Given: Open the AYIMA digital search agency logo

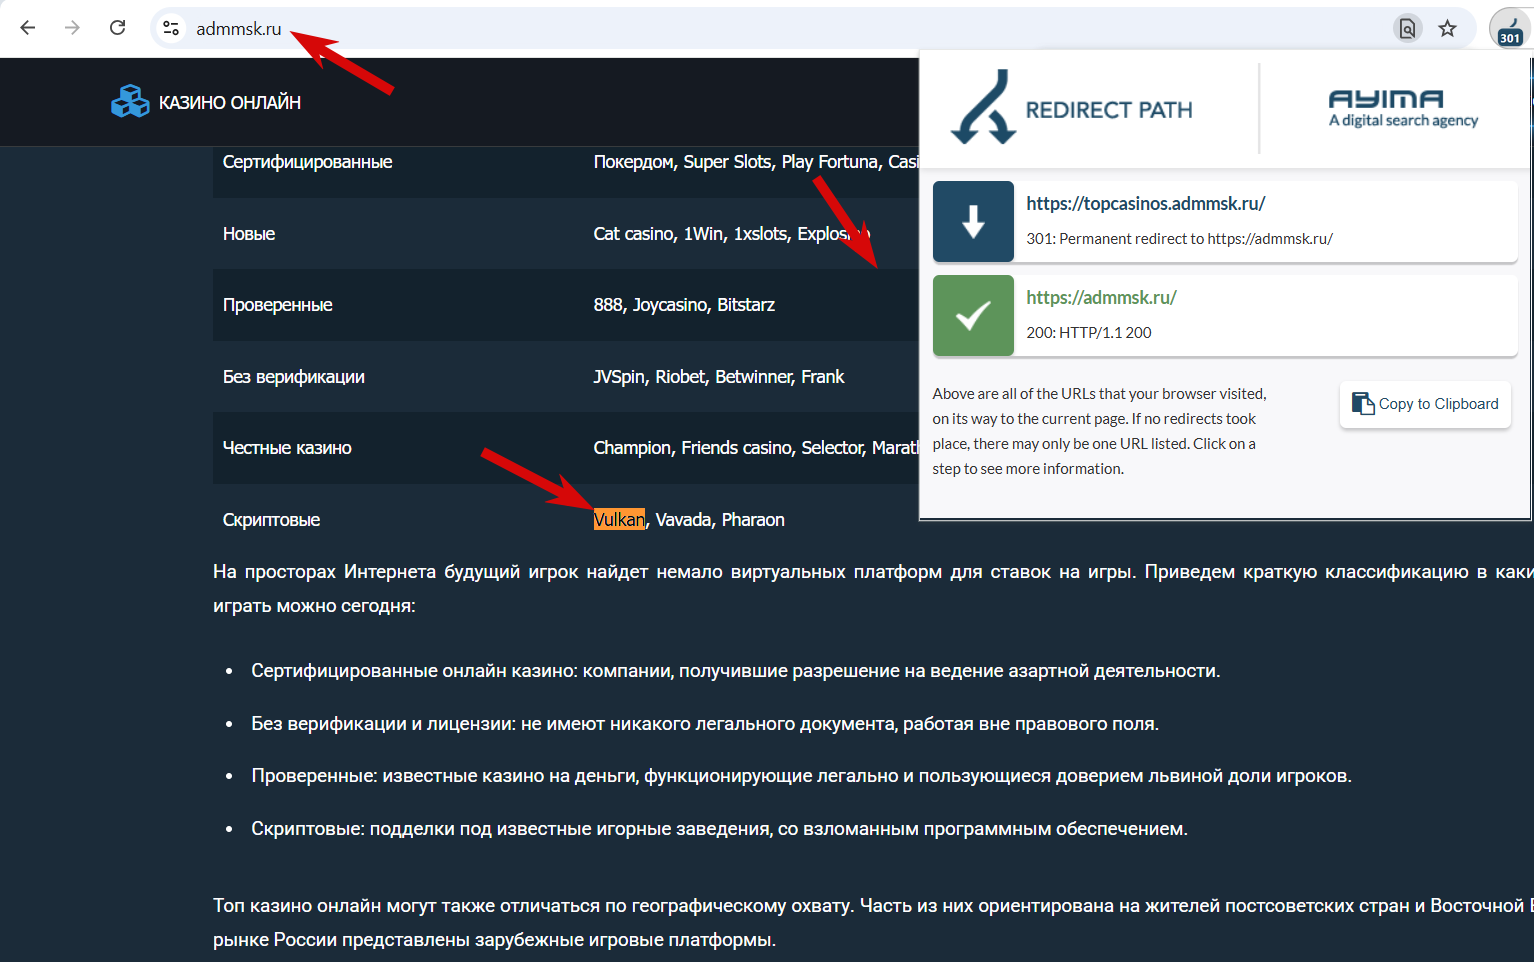Looking at the screenshot, I should [x=1403, y=108].
